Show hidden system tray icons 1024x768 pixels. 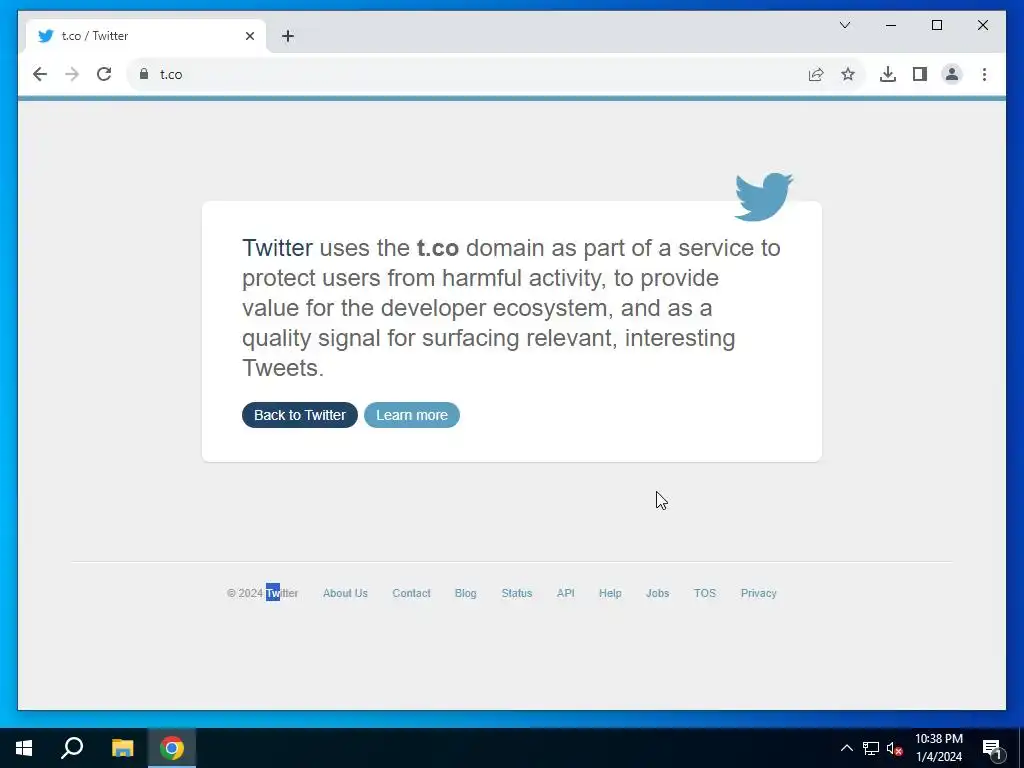[x=846, y=748]
